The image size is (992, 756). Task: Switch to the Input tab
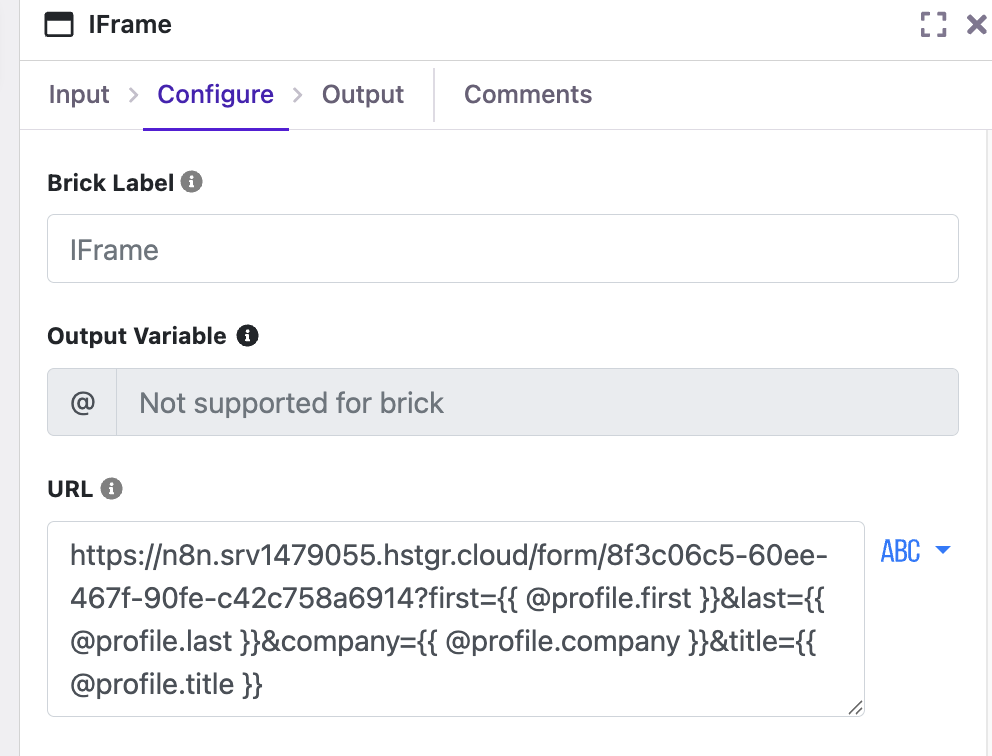point(79,95)
